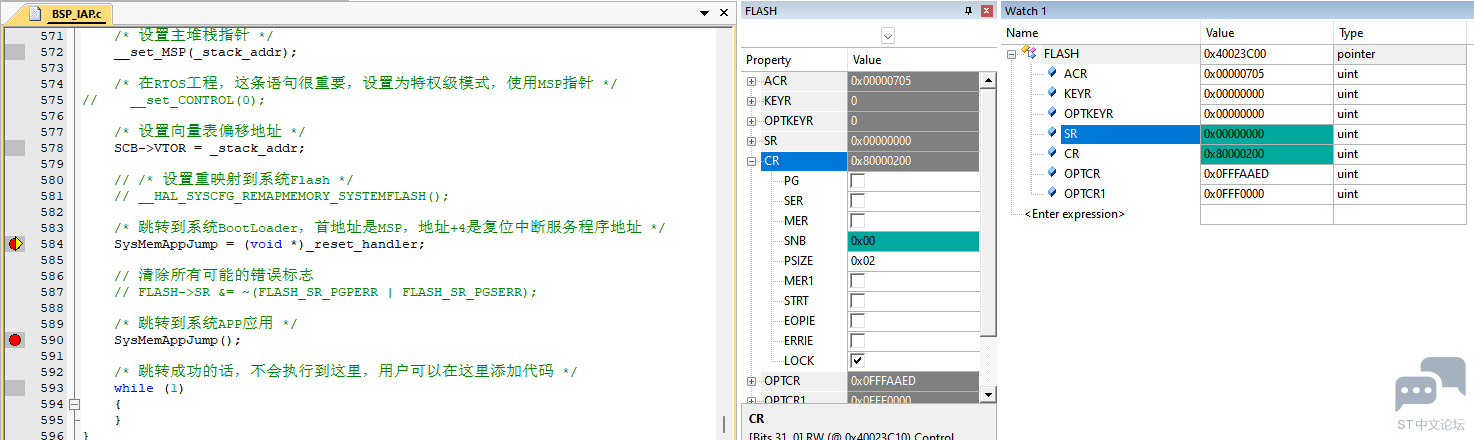Click the SR member icon in Watch 1
Viewport: 1474px width, 440px height.
click(1052, 133)
